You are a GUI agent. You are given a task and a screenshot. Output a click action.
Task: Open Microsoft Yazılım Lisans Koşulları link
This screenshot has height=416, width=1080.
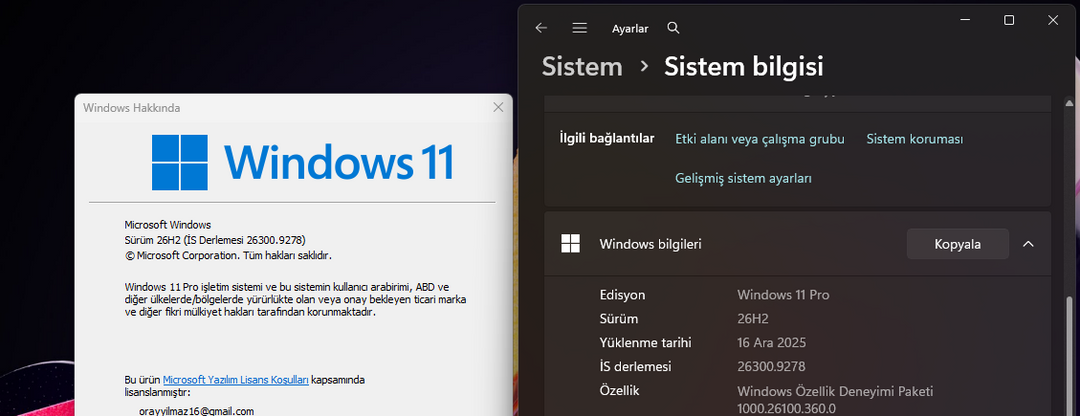coord(236,379)
